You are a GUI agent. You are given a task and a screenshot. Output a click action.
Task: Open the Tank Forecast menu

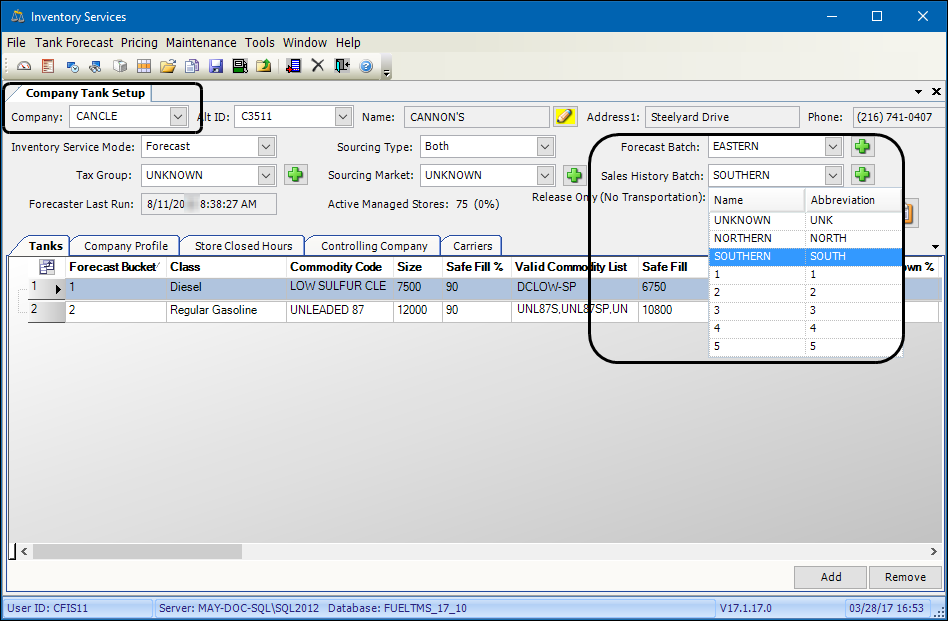click(74, 43)
